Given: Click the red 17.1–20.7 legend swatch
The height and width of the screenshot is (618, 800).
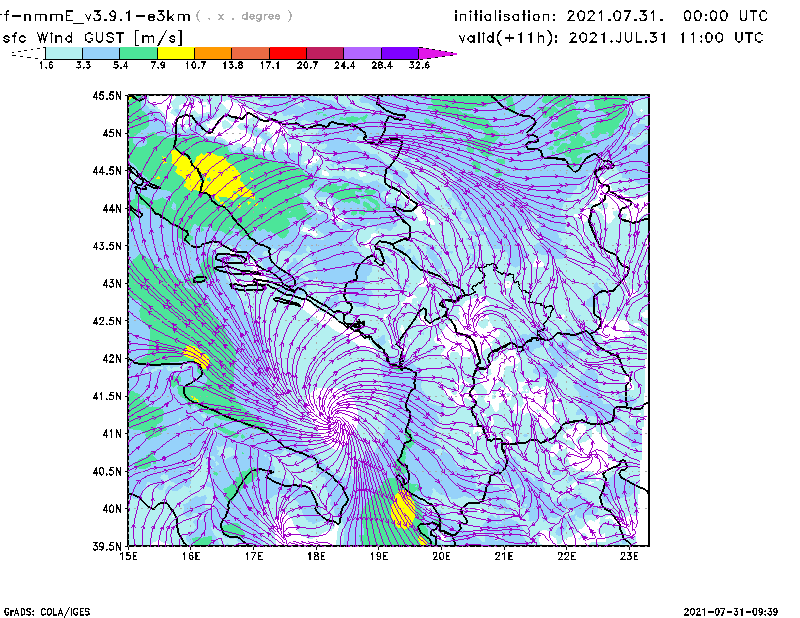Looking at the screenshot, I should 288,53.
